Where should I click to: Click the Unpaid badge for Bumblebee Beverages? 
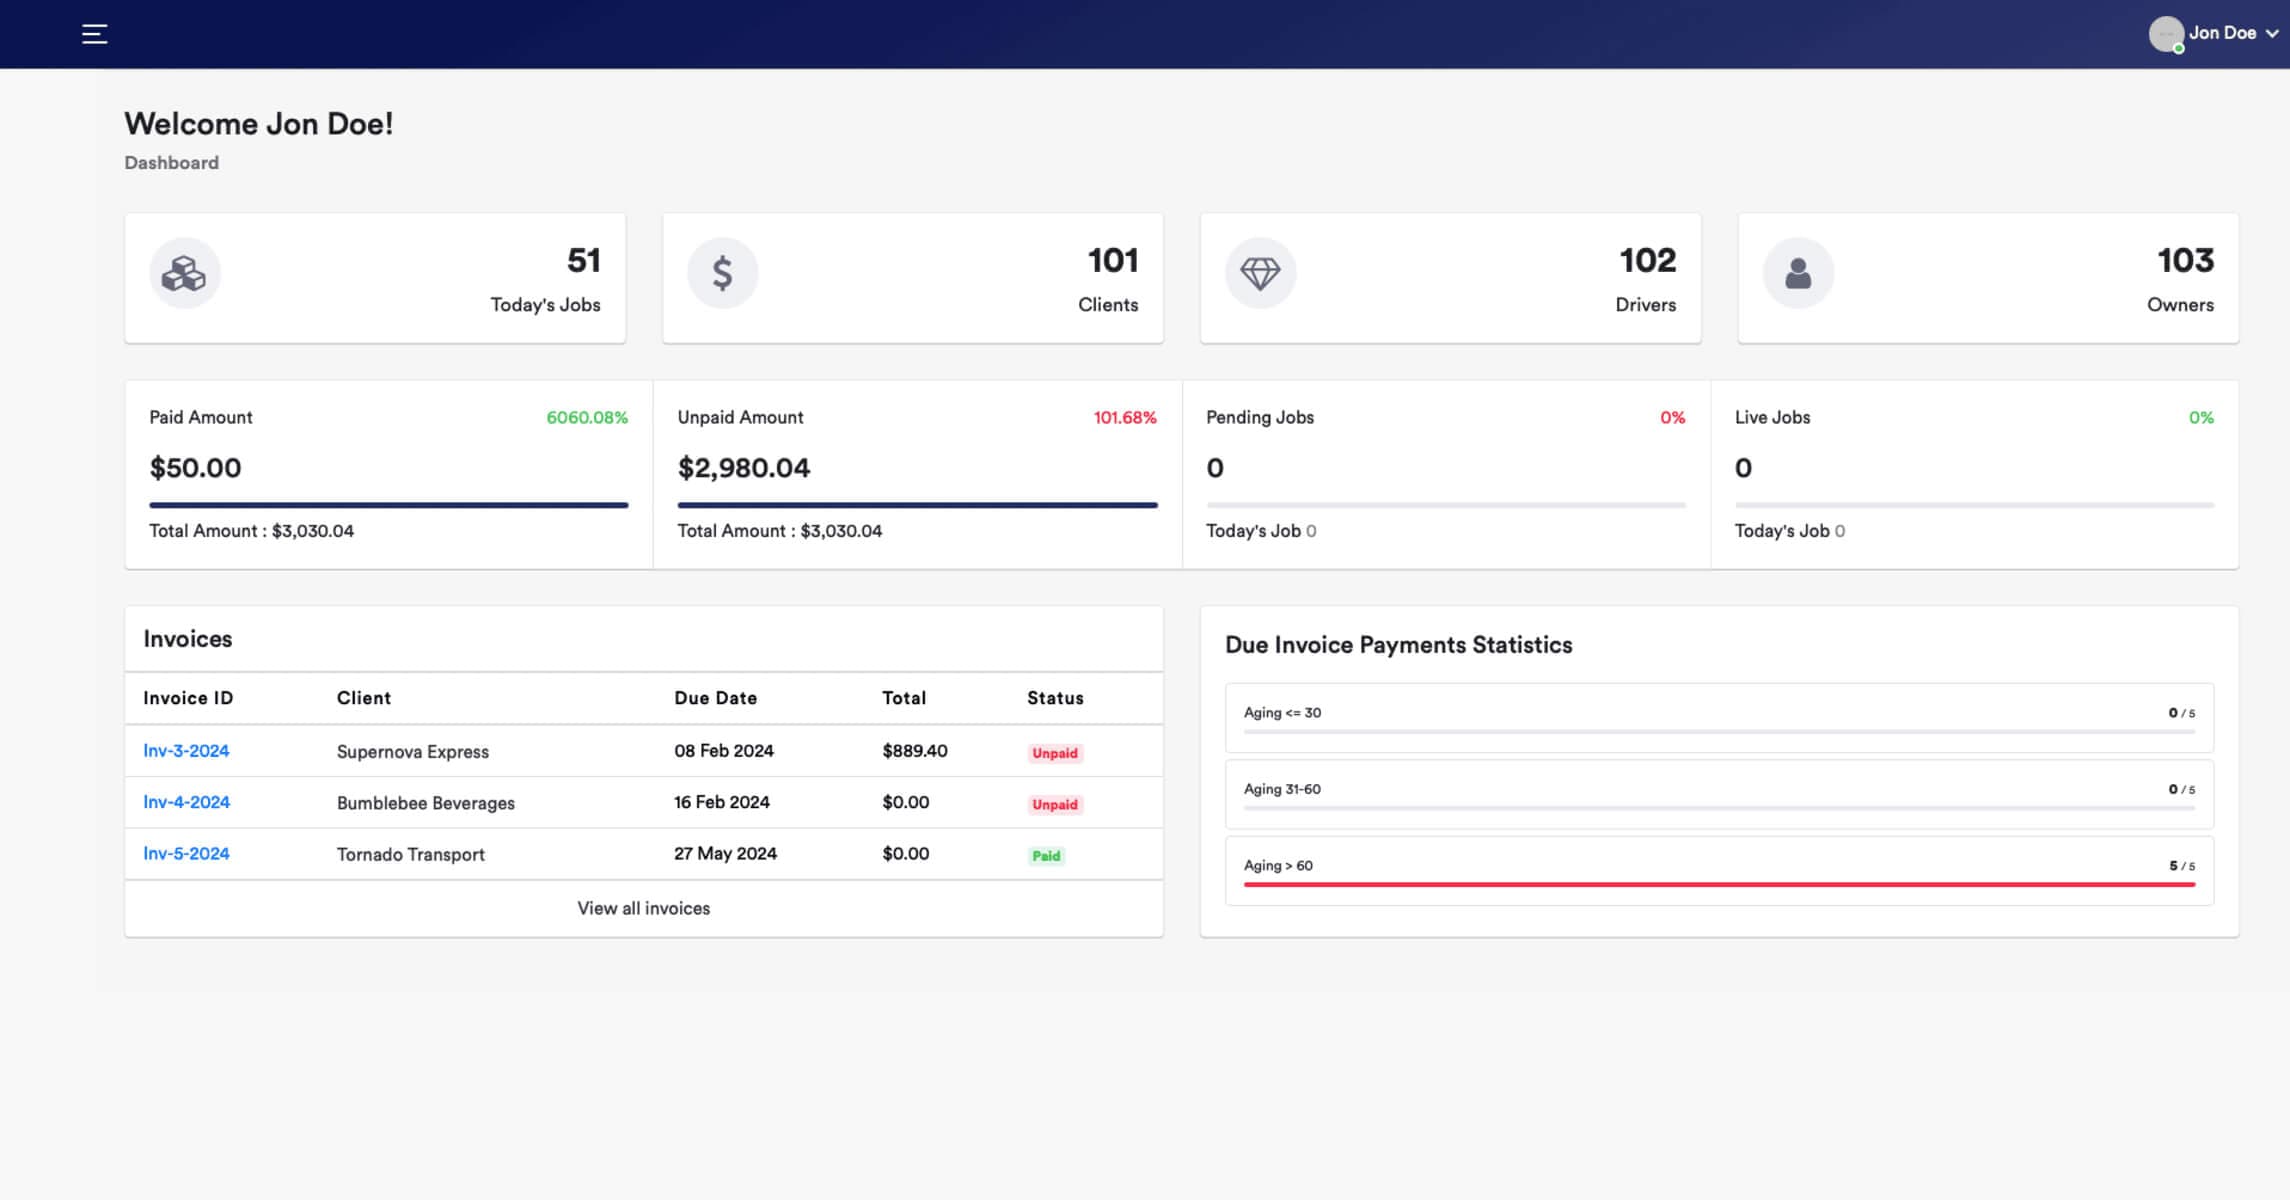click(1055, 804)
